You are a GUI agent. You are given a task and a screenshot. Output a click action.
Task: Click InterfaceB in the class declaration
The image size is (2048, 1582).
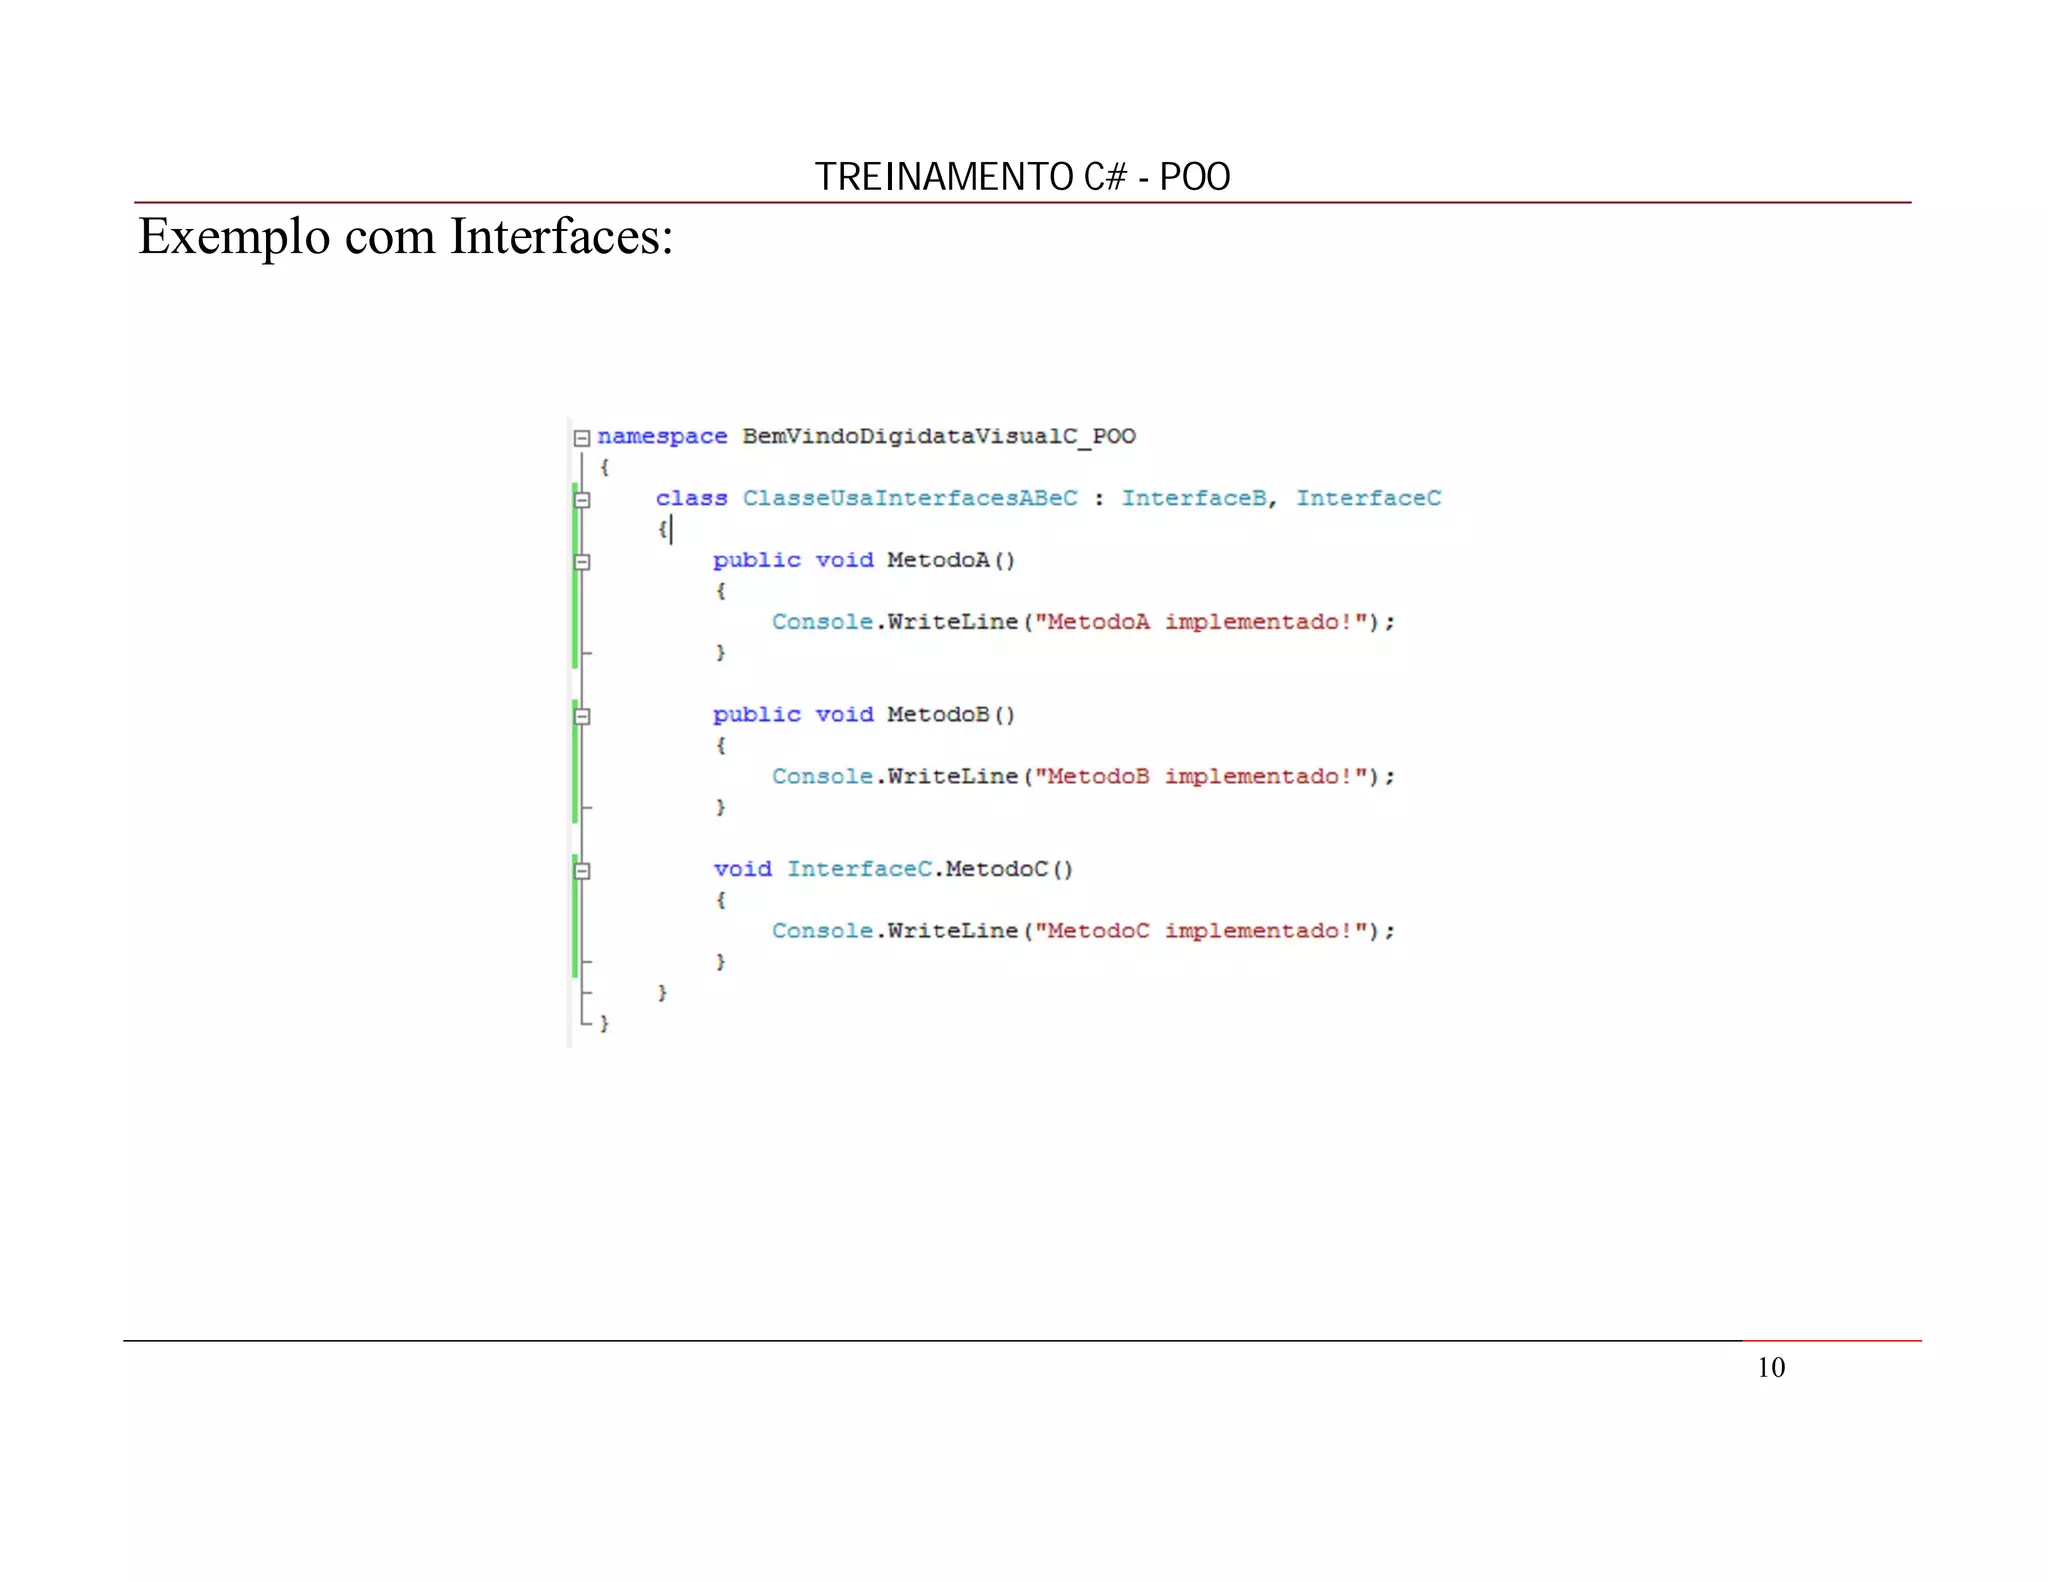pyautogui.click(x=1194, y=498)
